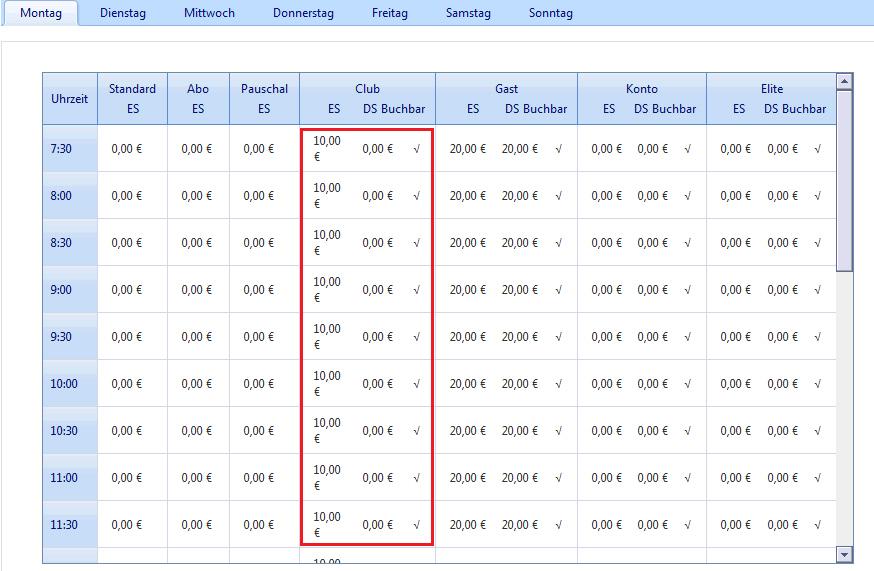This screenshot has height=571, width=874.
Task: Toggle Gast Buchbar checkmark for 7:30
Action: pos(559,149)
